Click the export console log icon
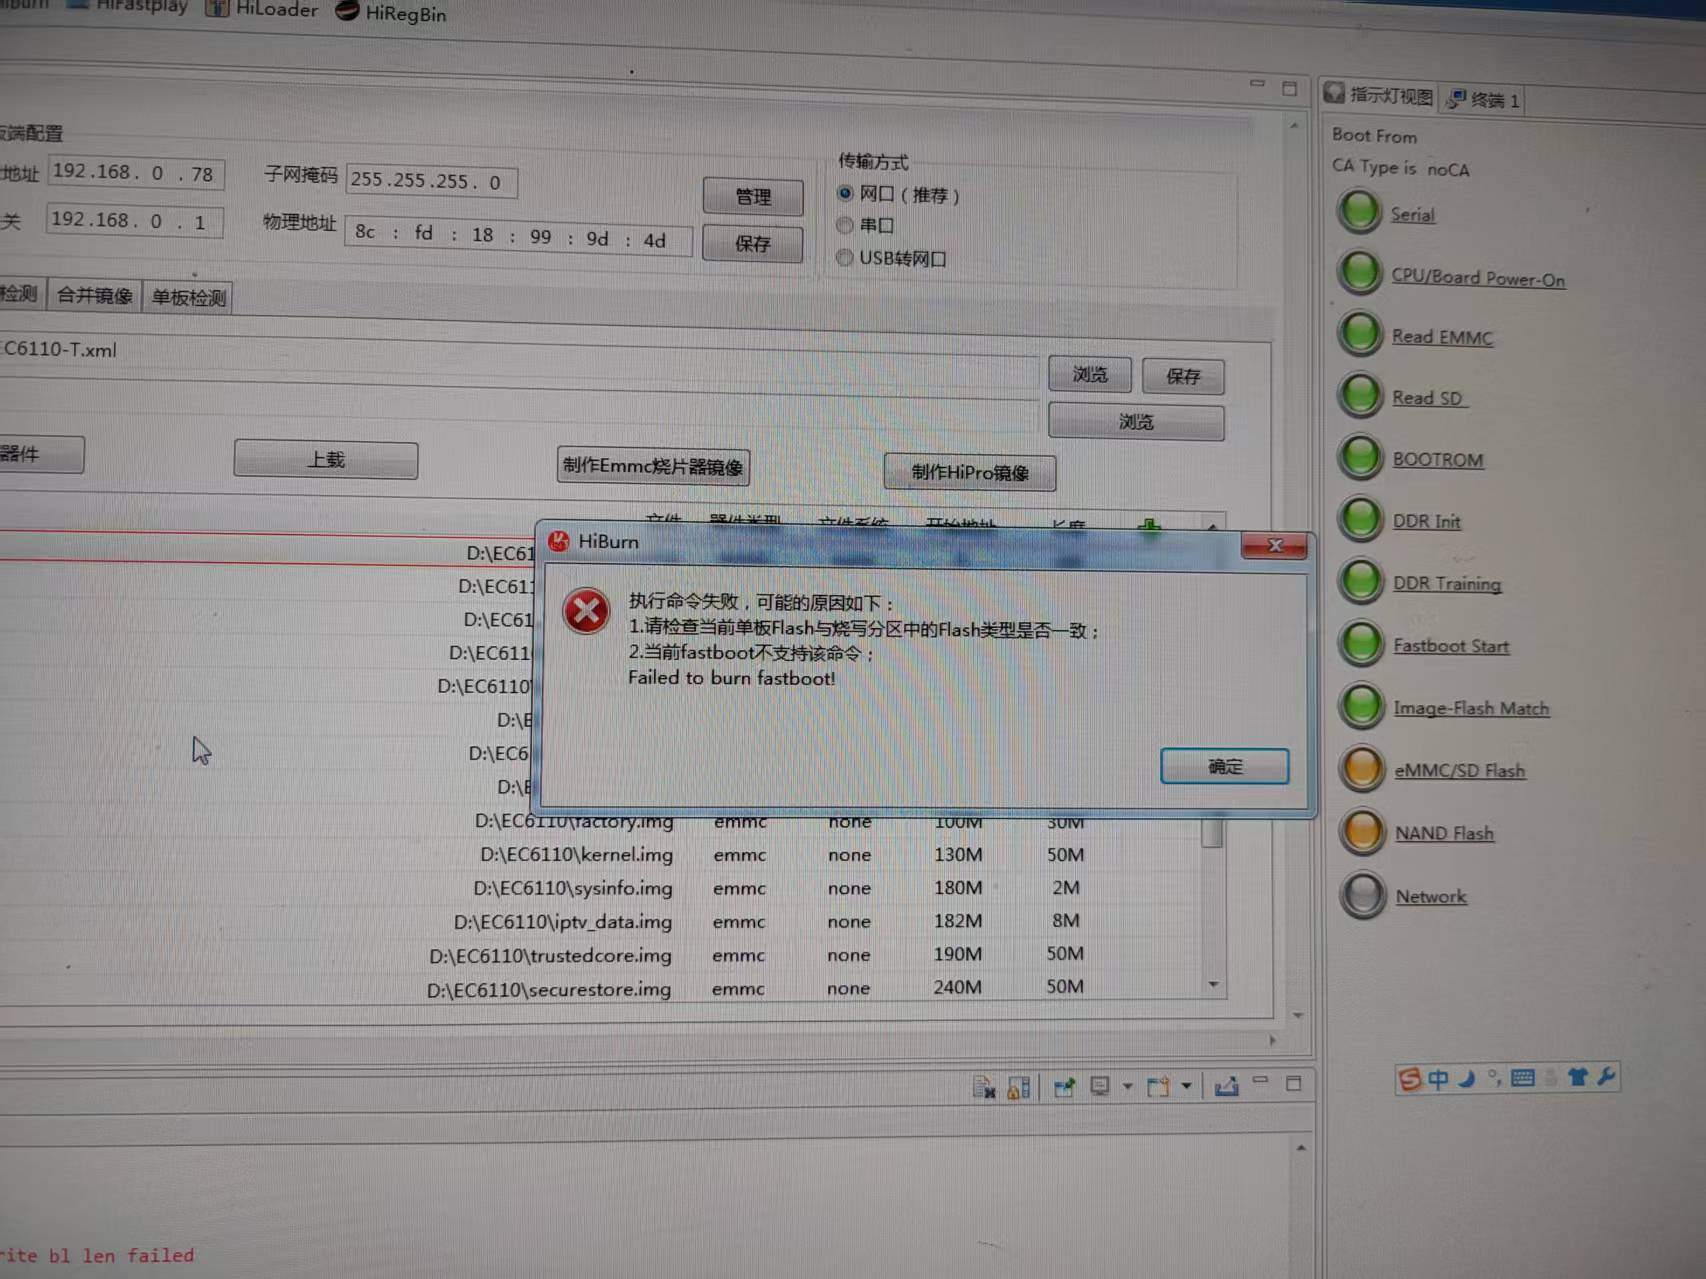 click(x=1227, y=1085)
